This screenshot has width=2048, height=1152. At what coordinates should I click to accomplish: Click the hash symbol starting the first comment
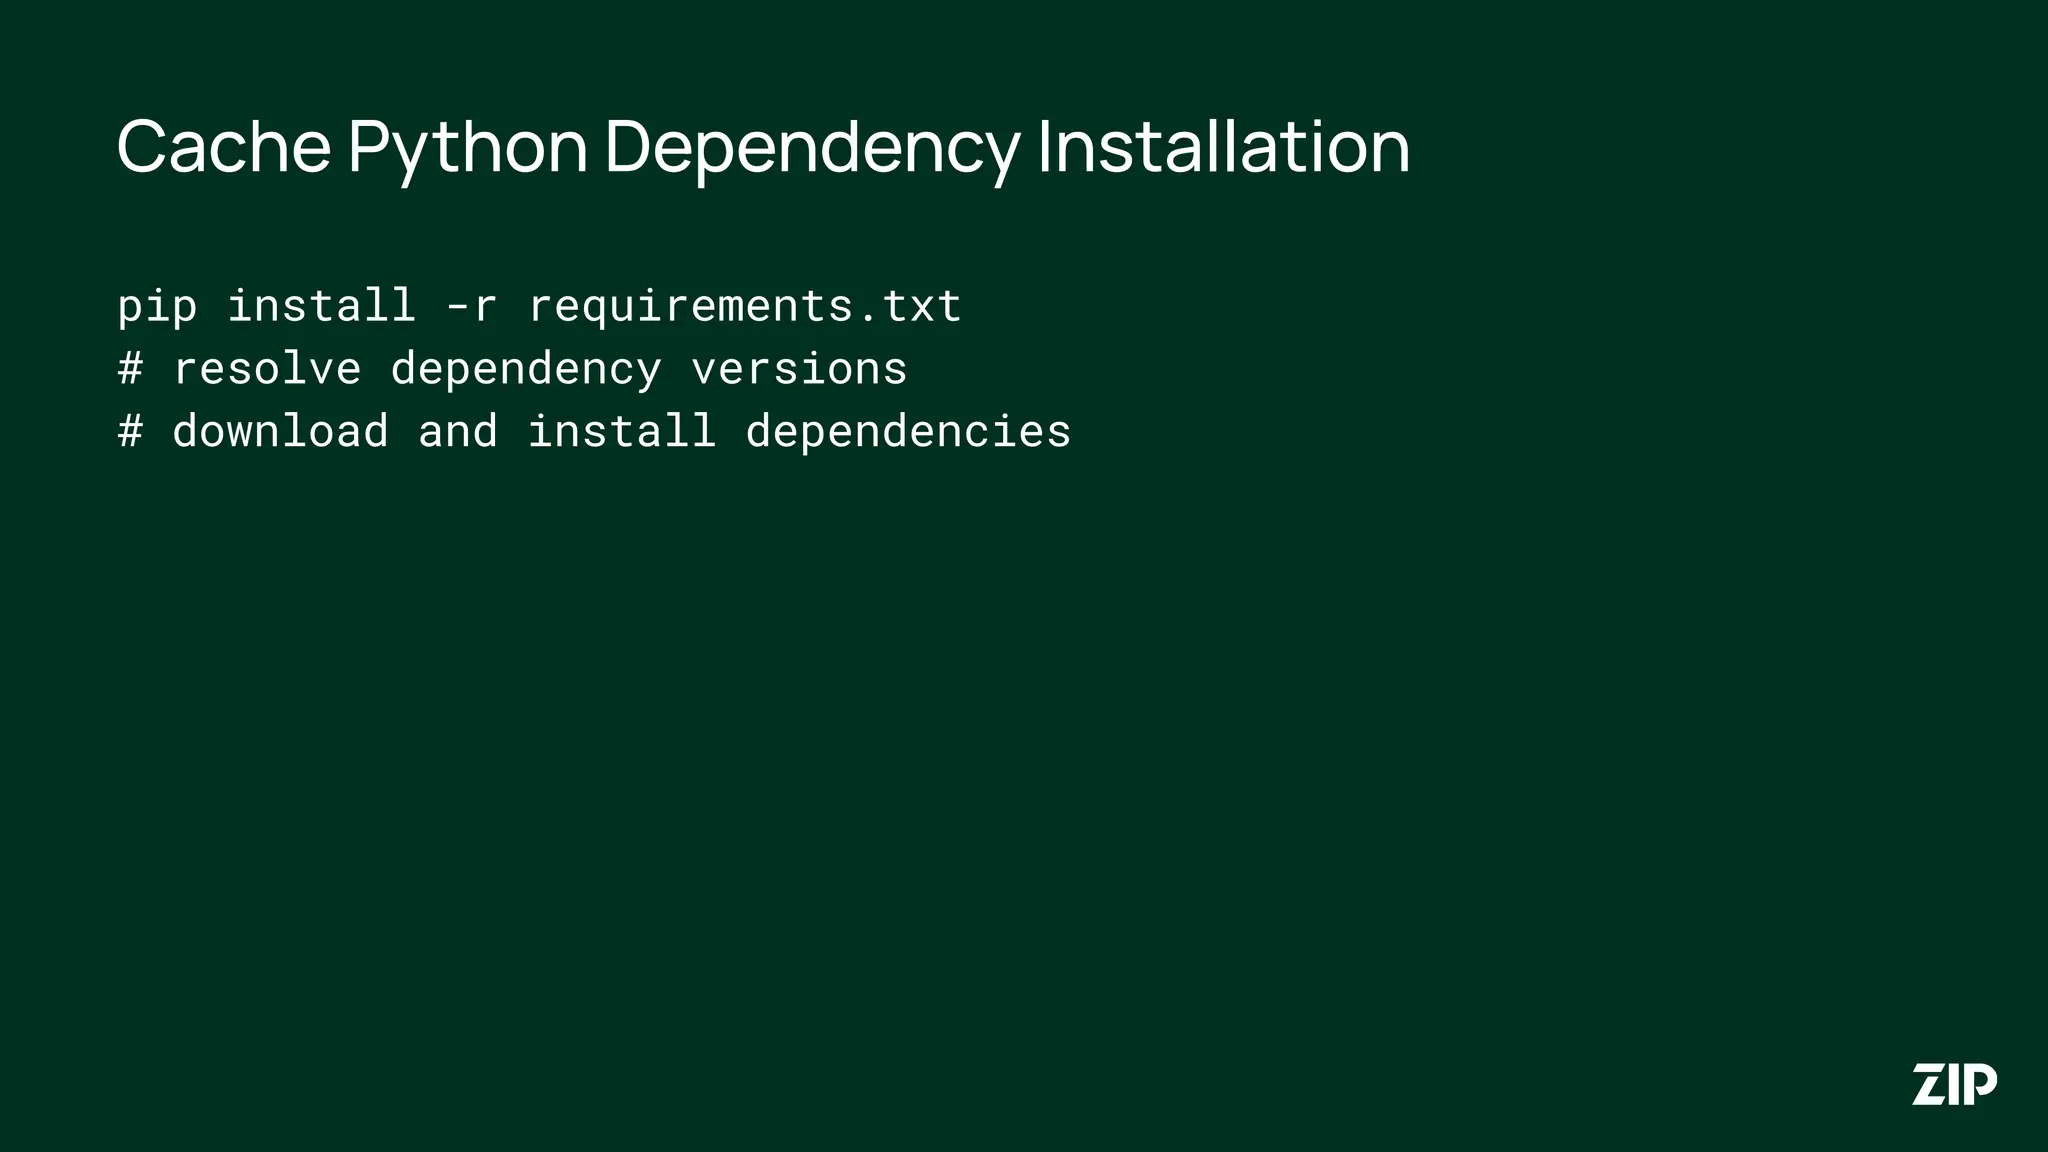tap(130, 368)
